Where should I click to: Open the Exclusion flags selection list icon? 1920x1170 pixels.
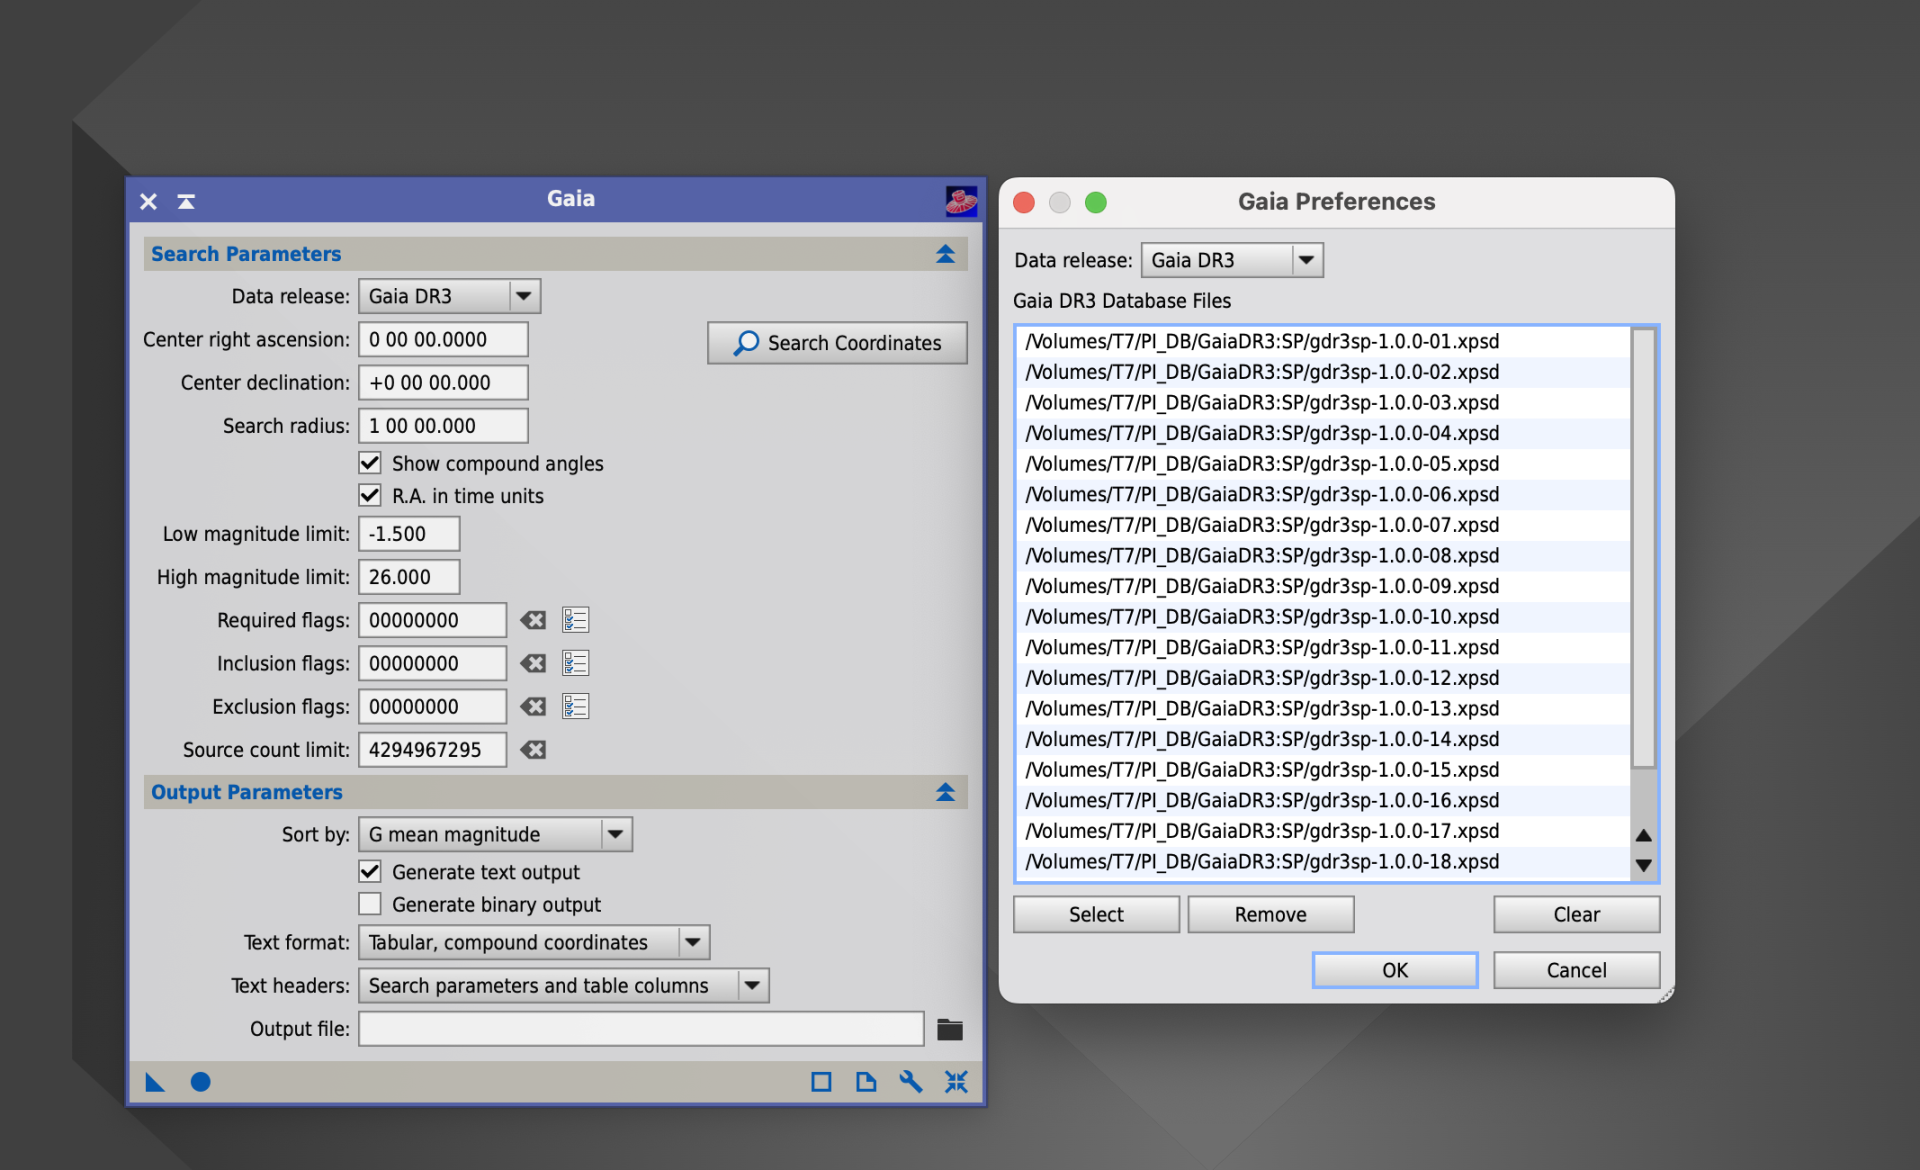575,707
